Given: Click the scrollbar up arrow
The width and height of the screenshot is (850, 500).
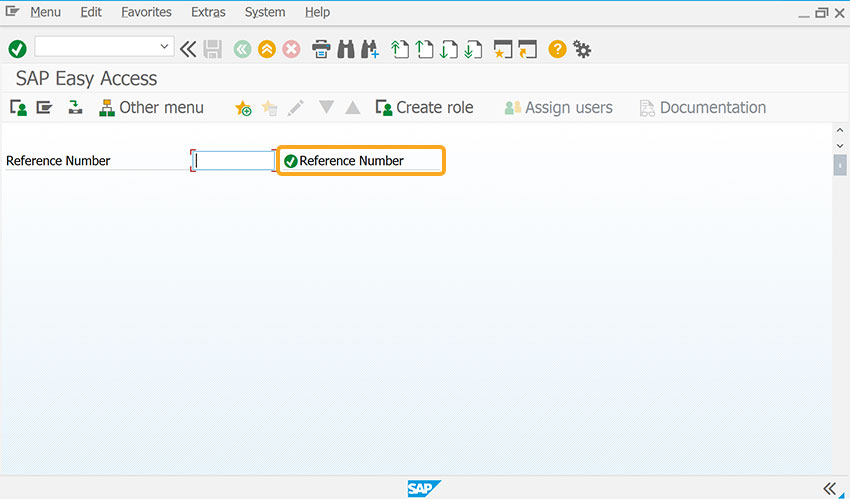Looking at the screenshot, I should pos(840,130).
